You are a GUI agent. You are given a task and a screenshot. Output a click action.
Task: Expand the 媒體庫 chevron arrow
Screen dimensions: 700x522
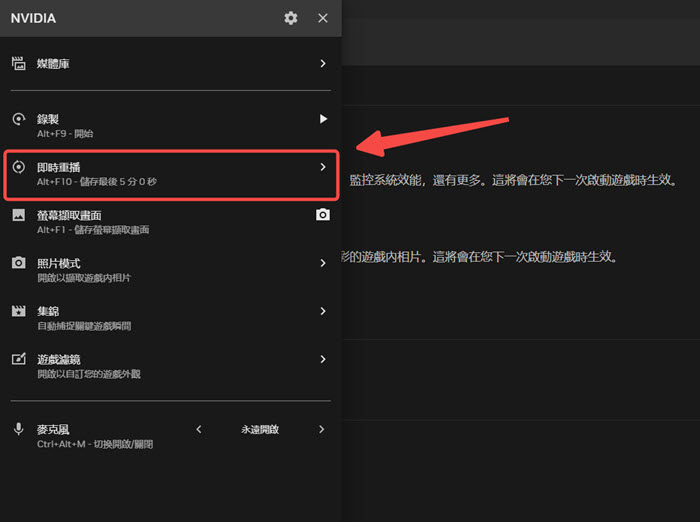(323, 63)
